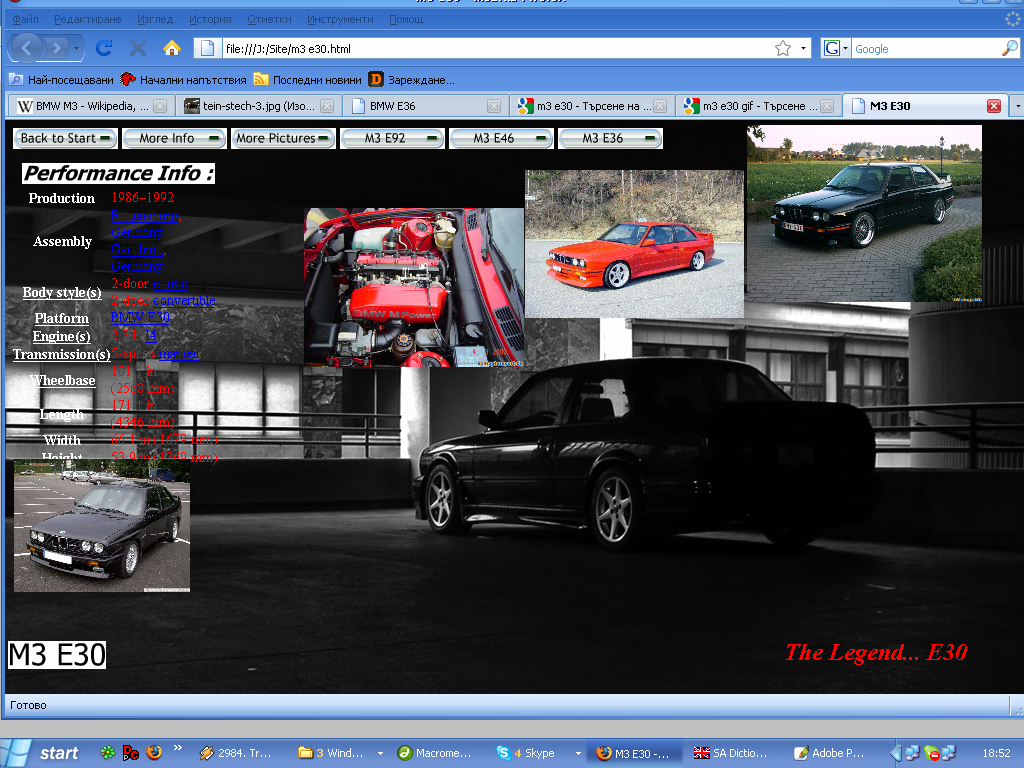1024x768 pixels.
Task: Open the red engine bay photo
Action: coord(414,287)
